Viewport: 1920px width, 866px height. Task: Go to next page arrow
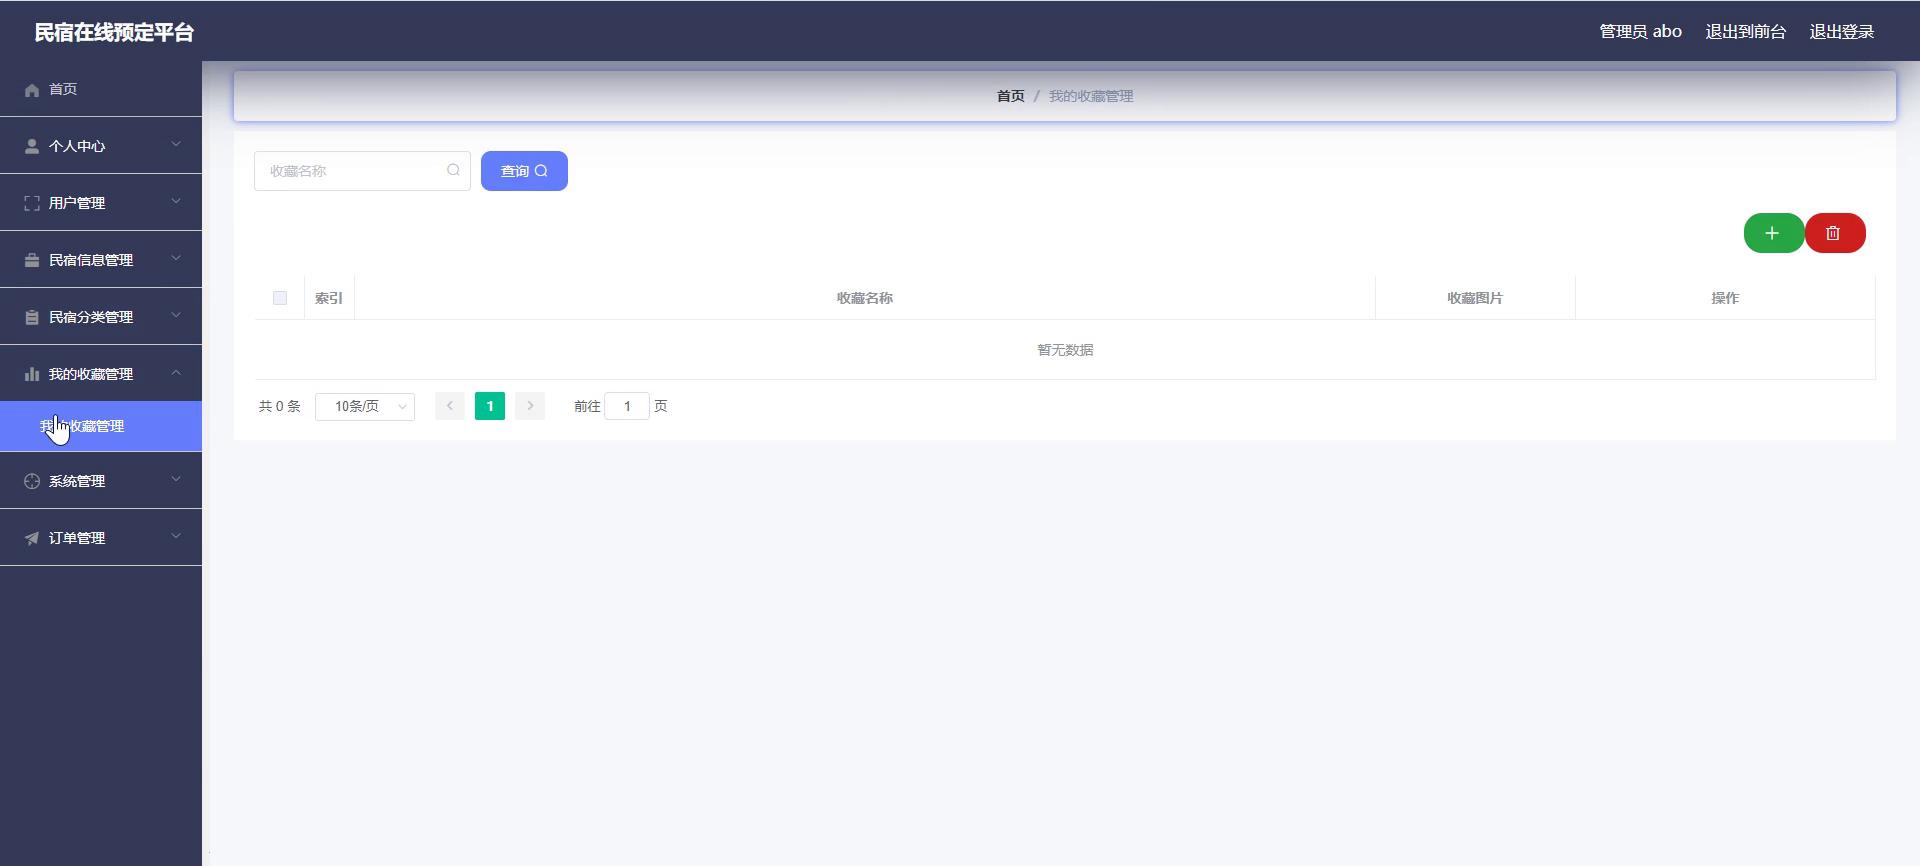point(530,406)
